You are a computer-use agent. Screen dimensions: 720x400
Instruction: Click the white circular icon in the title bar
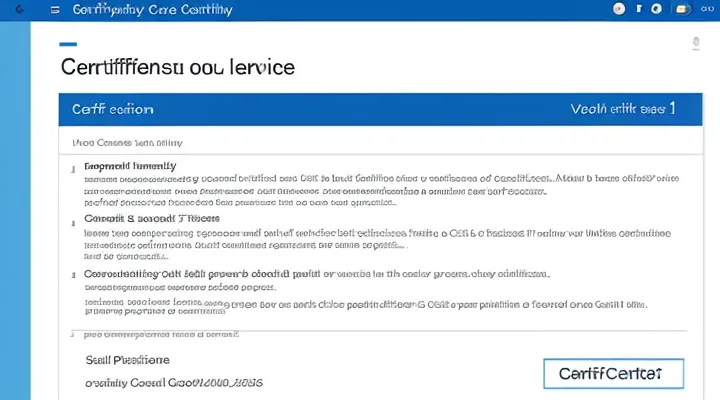tap(619, 9)
